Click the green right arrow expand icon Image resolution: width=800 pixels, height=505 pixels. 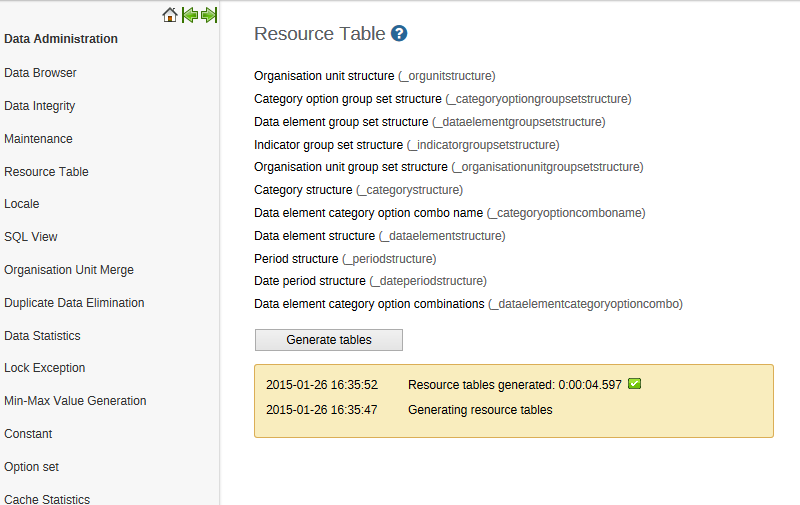click(x=209, y=15)
